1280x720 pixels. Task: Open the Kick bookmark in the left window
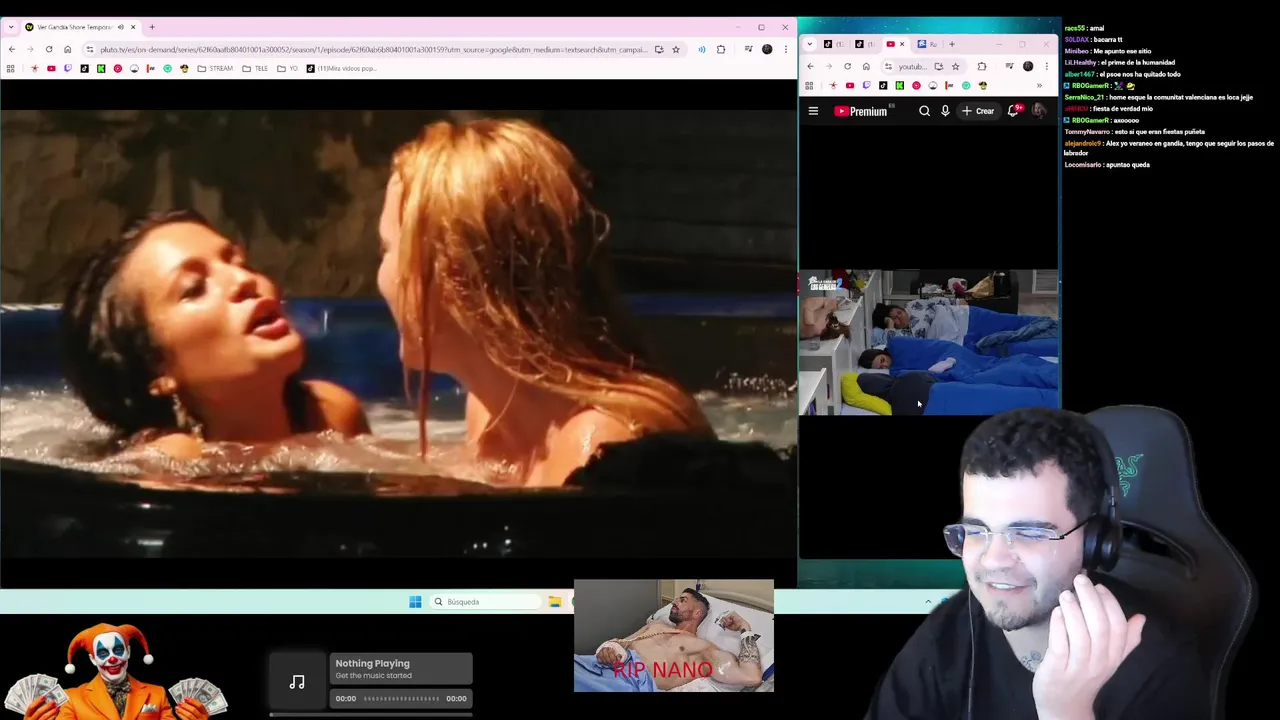click(x=101, y=69)
